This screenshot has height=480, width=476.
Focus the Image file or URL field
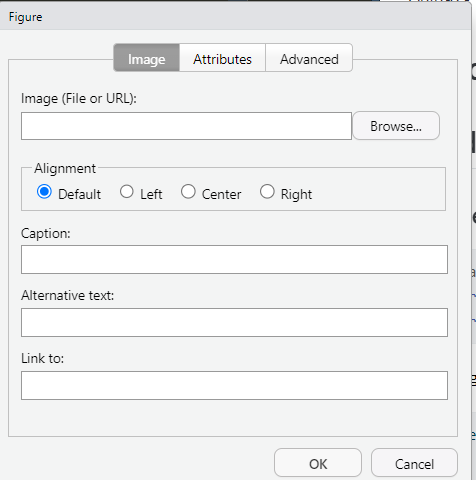[x=186, y=126]
